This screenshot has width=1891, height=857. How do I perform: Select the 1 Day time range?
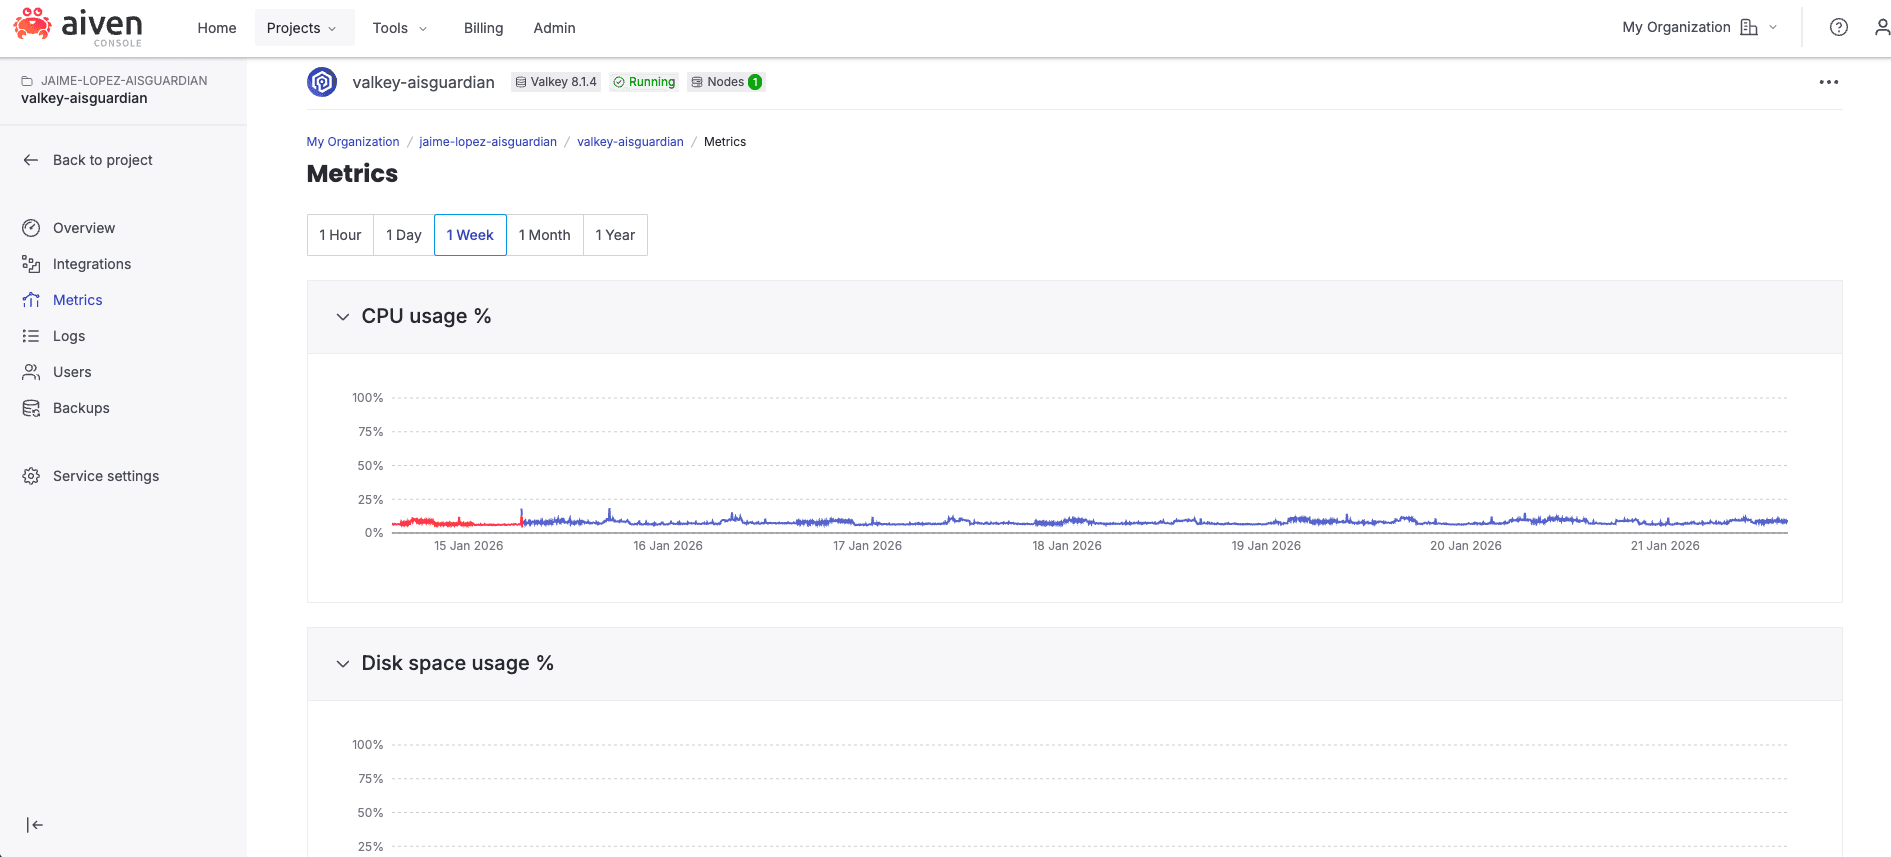coord(404,235)
